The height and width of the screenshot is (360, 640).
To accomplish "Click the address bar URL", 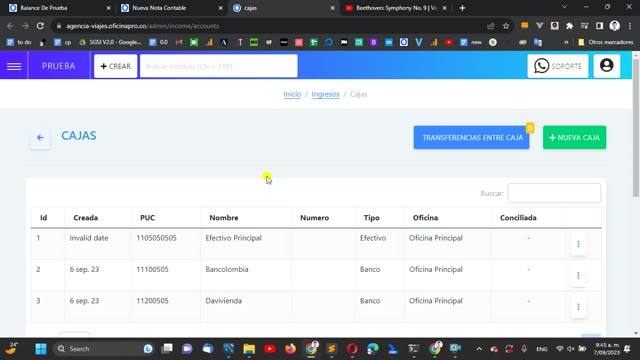I will (x=142, y=26).
